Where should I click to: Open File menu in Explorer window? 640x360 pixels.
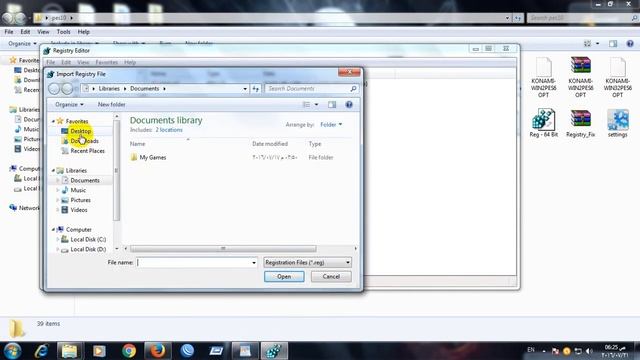click(9, 32)
